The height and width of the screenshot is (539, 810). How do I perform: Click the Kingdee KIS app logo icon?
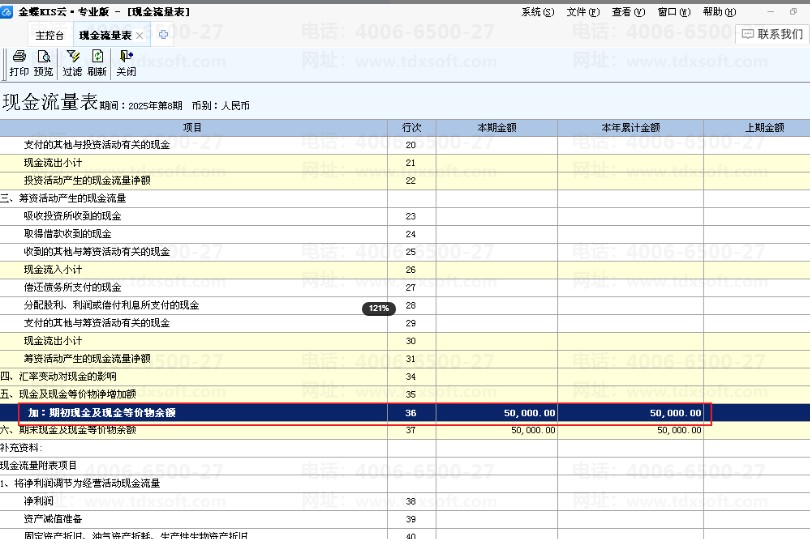click(7, 11)
